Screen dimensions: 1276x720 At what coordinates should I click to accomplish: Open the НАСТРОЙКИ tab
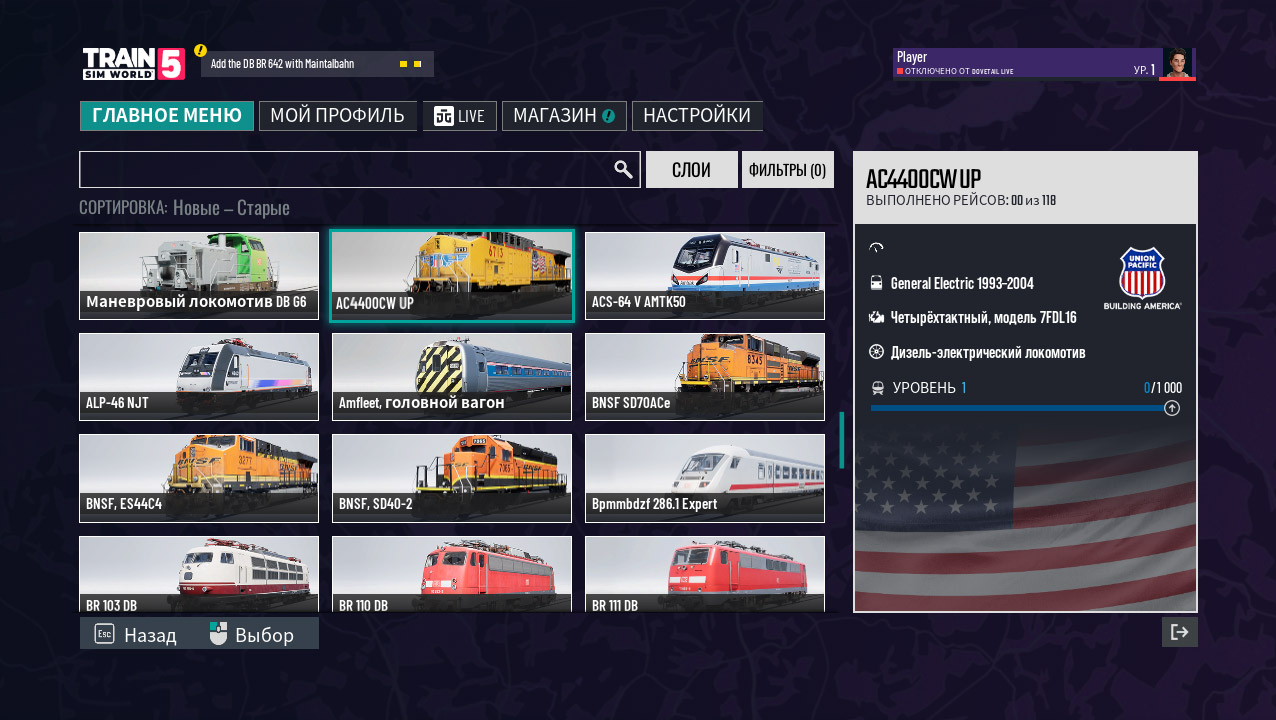coord(697,115)
